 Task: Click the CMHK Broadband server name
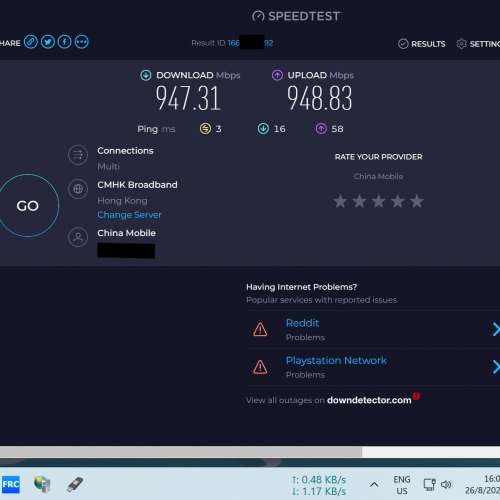137,185
